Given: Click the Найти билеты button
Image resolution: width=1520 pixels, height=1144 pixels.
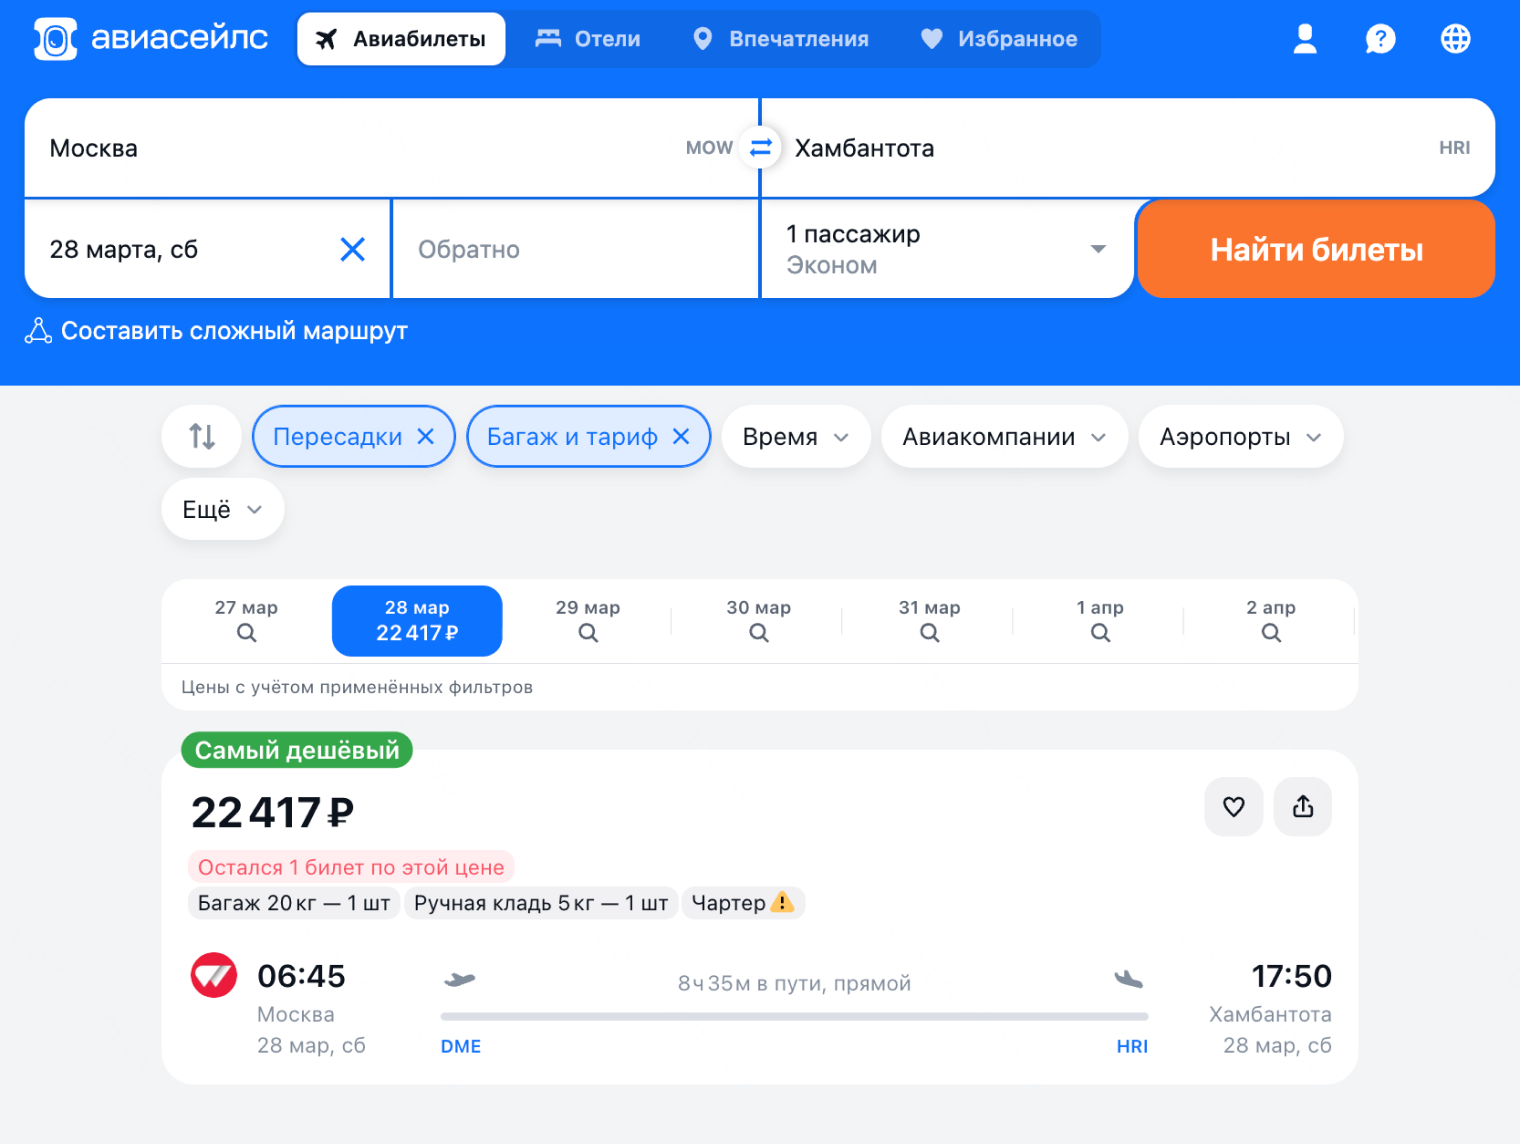Looking at the screenshot, I should (x=1315, y=249).
